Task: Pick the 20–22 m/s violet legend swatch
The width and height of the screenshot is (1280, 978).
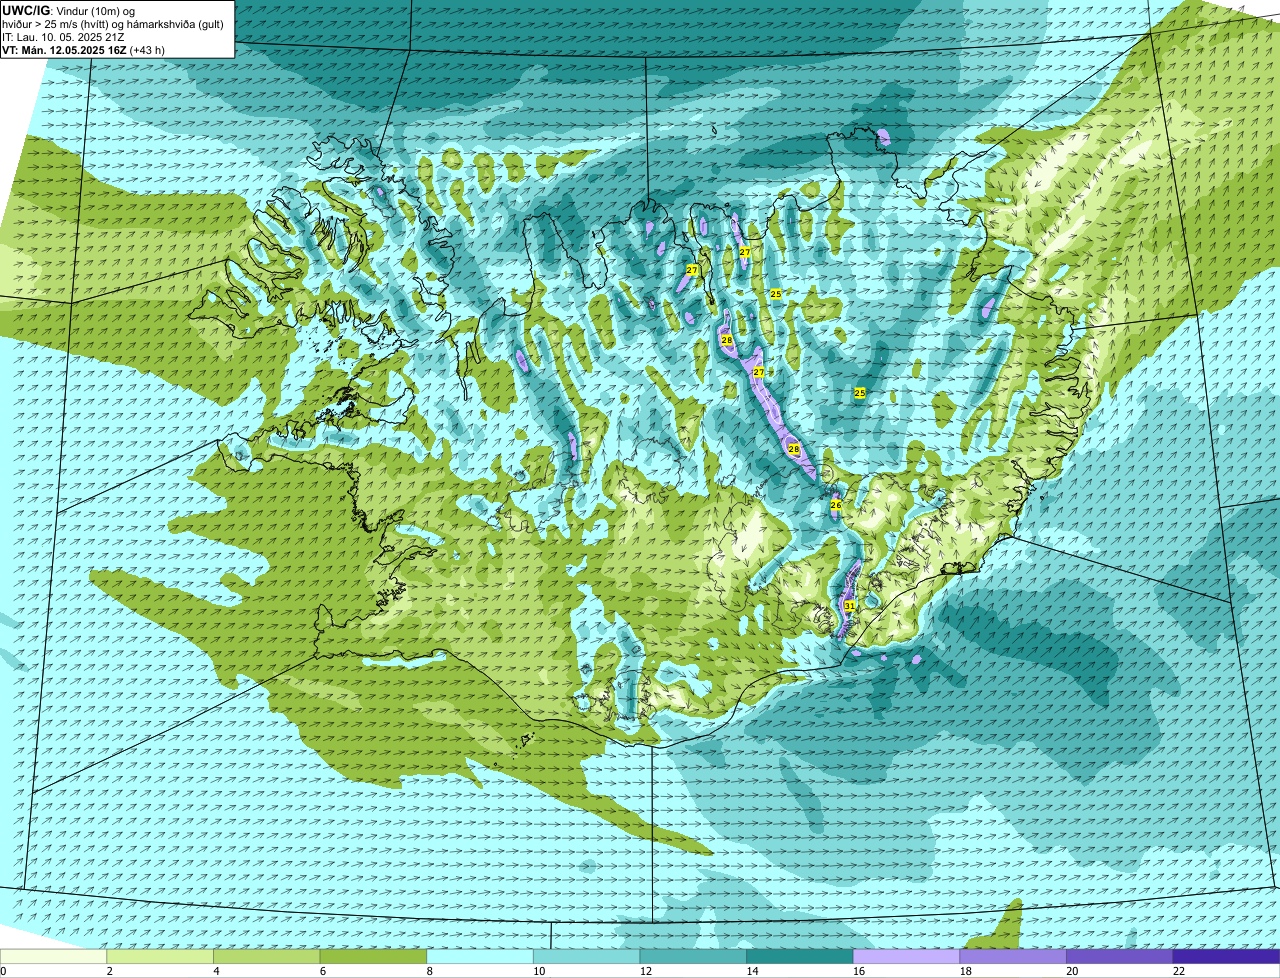Action: point(1120,956)
